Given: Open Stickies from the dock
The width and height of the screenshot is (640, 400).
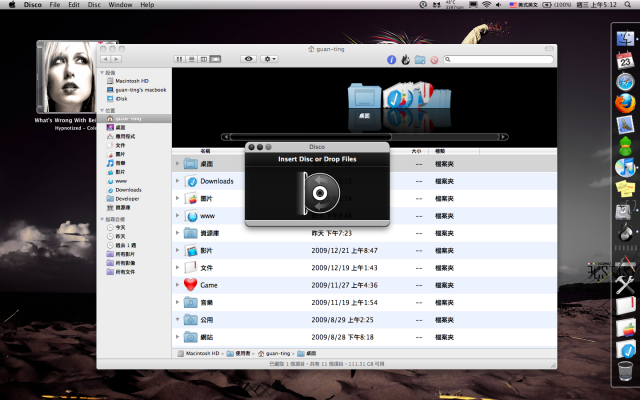Looking at the screenshot, I should point(625,189).
